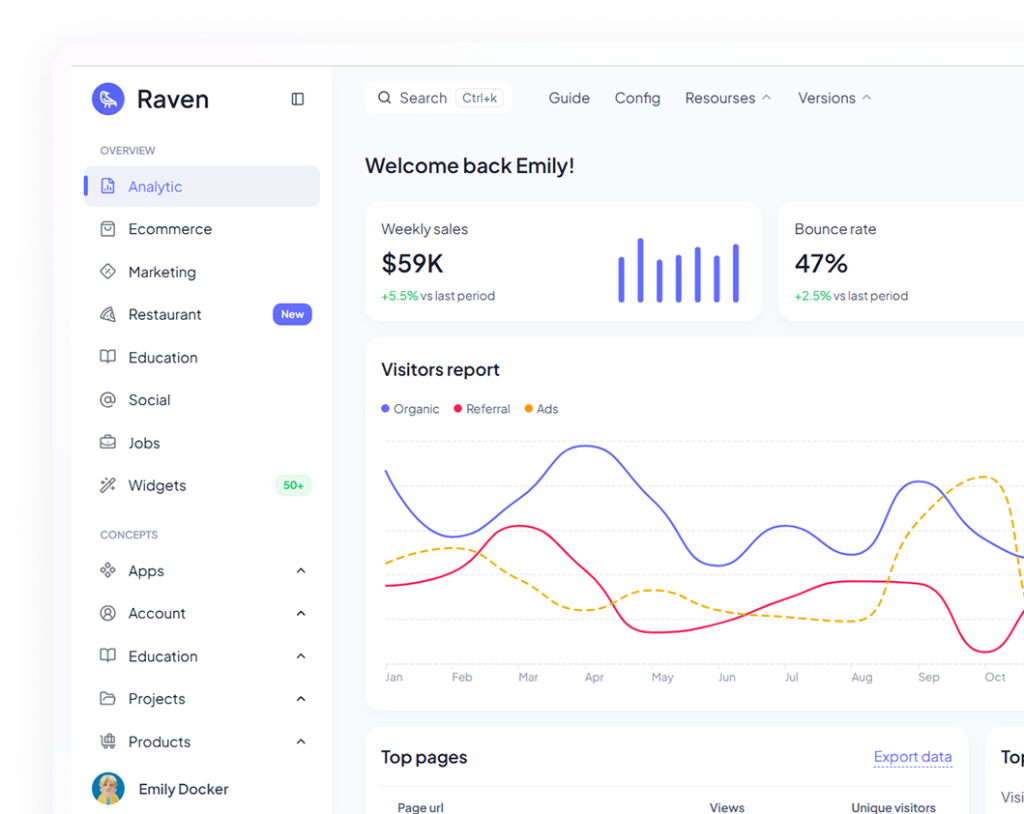Screen dimensions: 1024x814
Task: Click the Raven logo icon
Action: click(108, 99)
